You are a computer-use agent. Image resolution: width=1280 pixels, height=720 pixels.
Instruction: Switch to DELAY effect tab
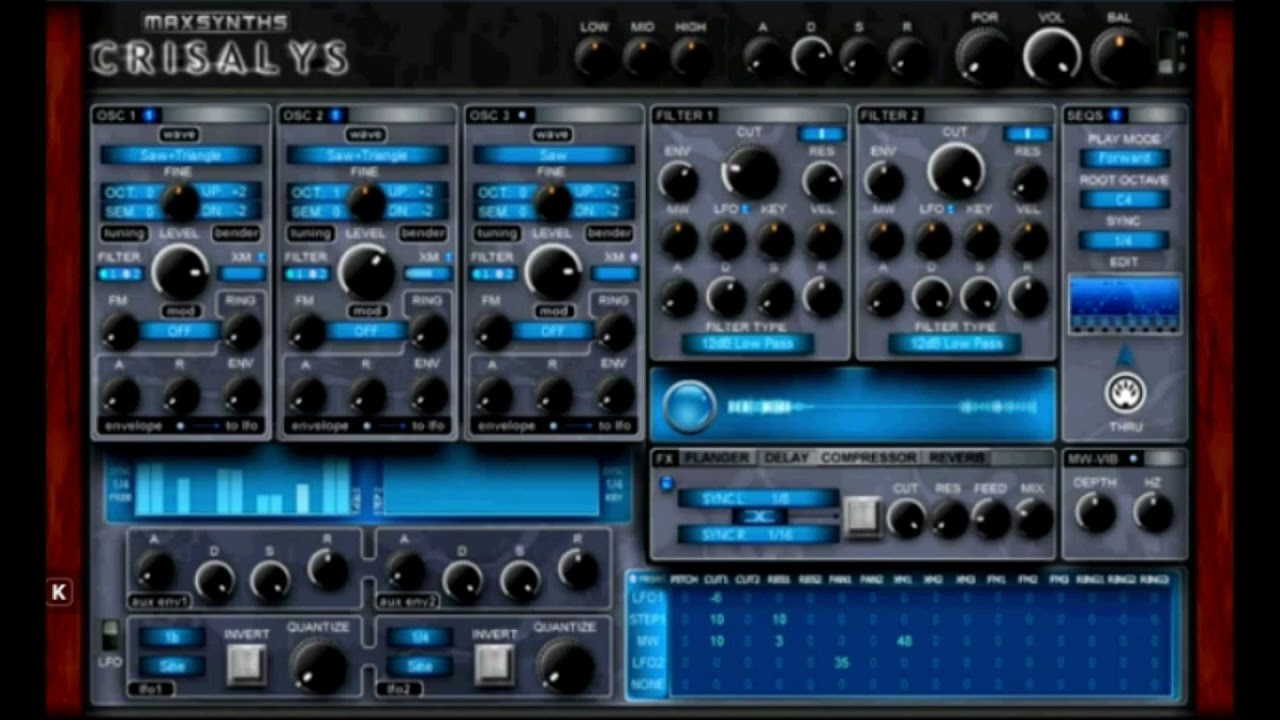(786, 457)
